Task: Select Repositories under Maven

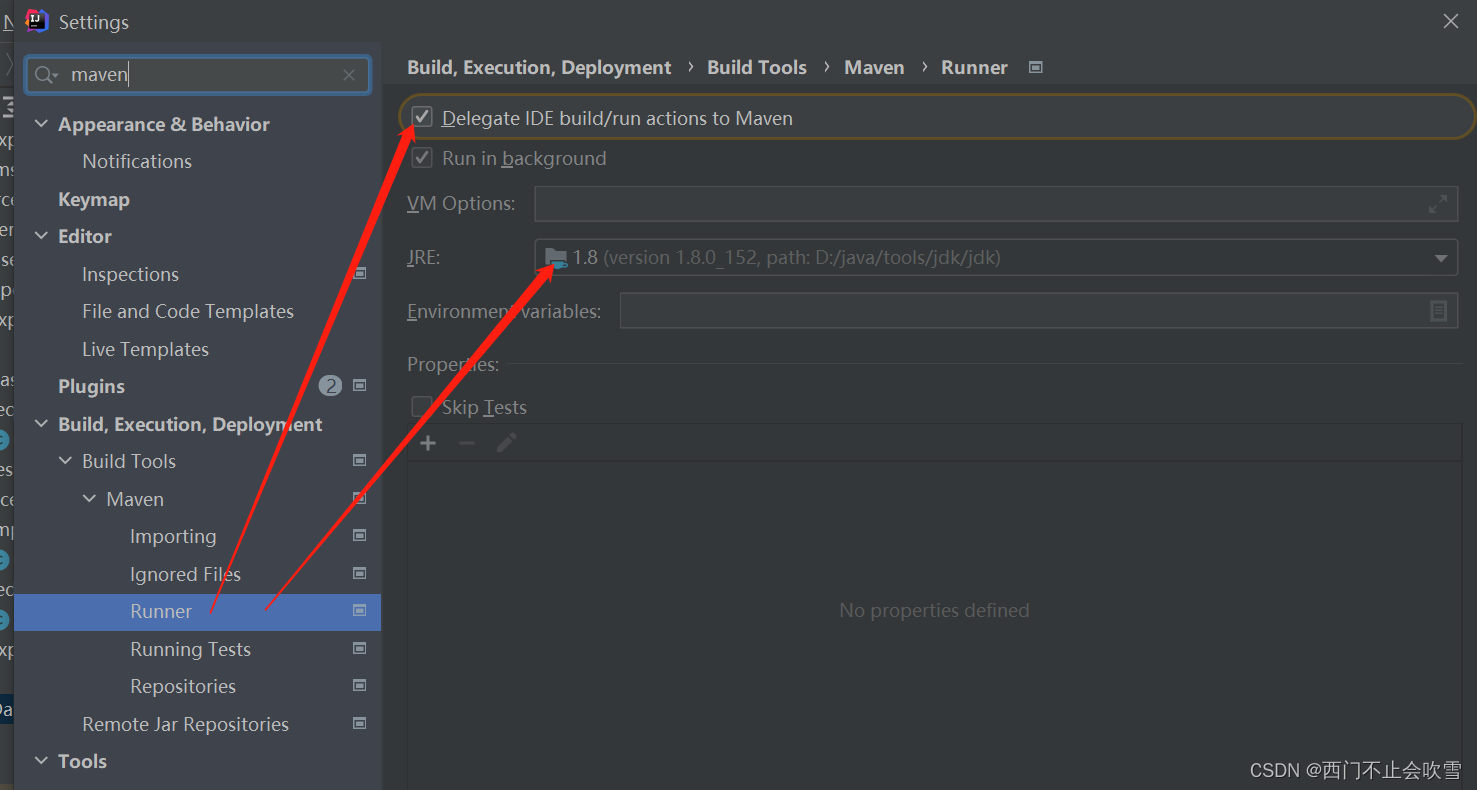Action: click(183, 686)
